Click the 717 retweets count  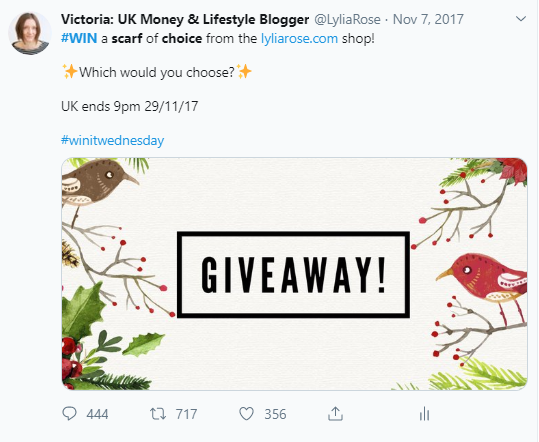(x=186, y=414)
